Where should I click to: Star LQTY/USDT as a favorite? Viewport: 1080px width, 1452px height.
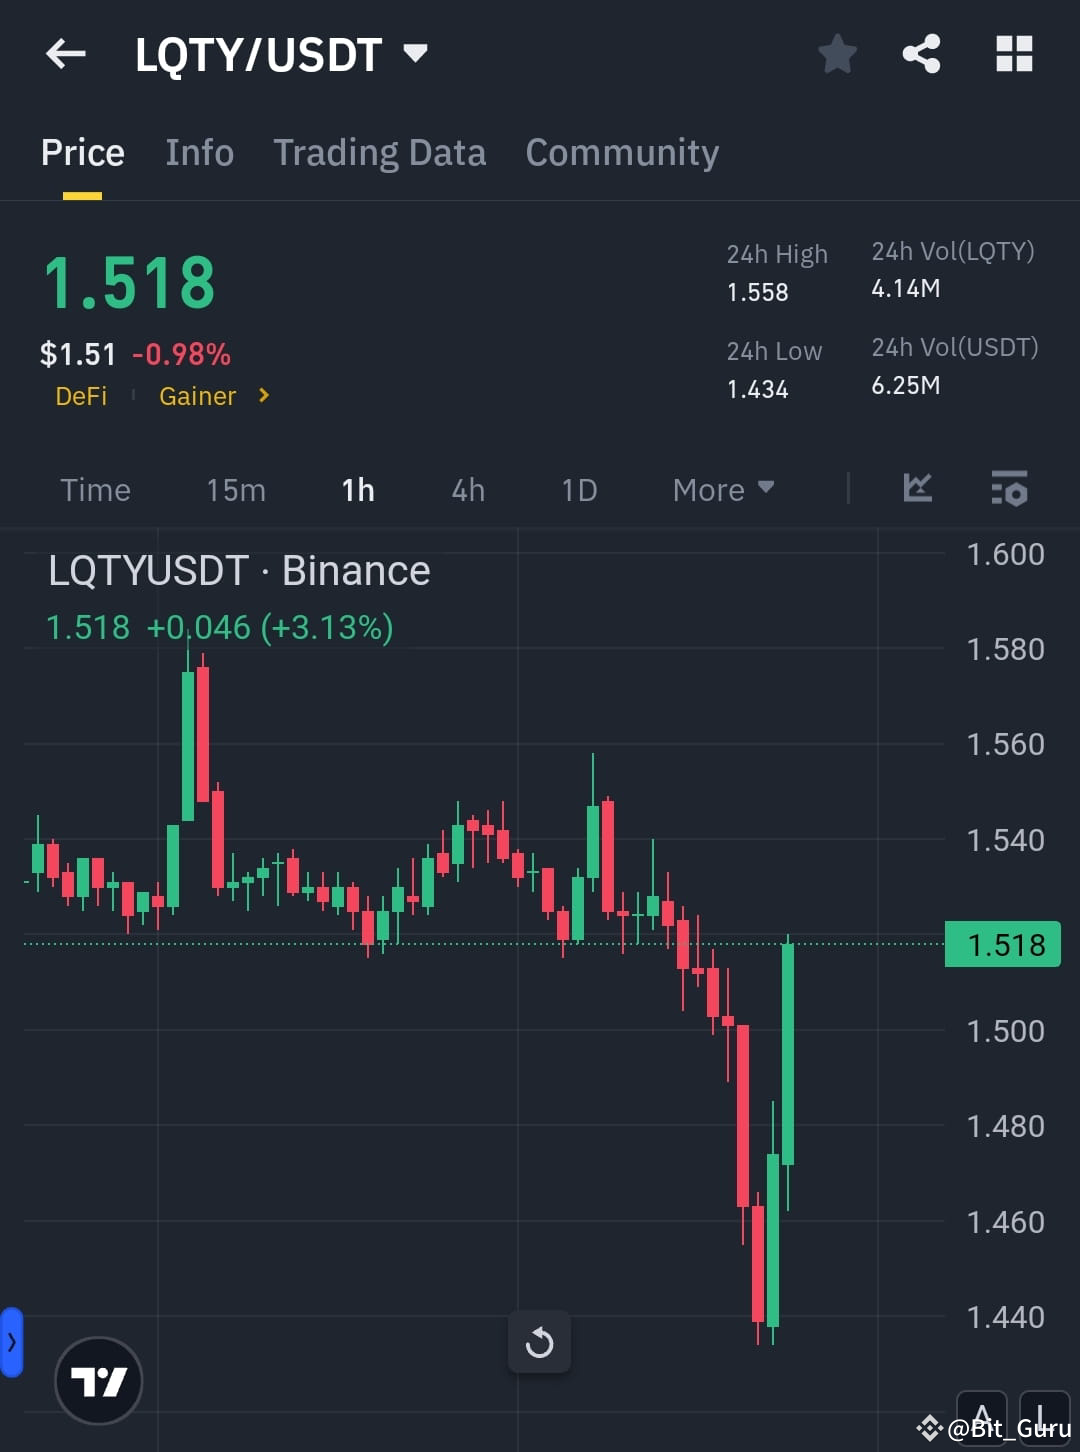tap(837, 55)
